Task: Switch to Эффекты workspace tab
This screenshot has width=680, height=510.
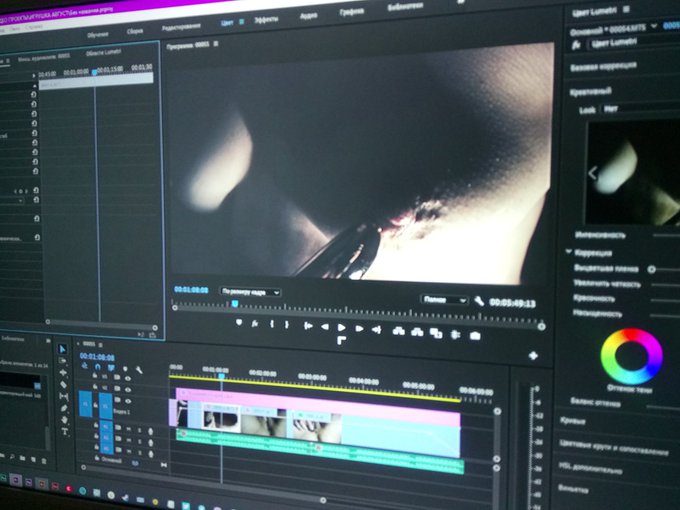Action: (x=265, y=20)
